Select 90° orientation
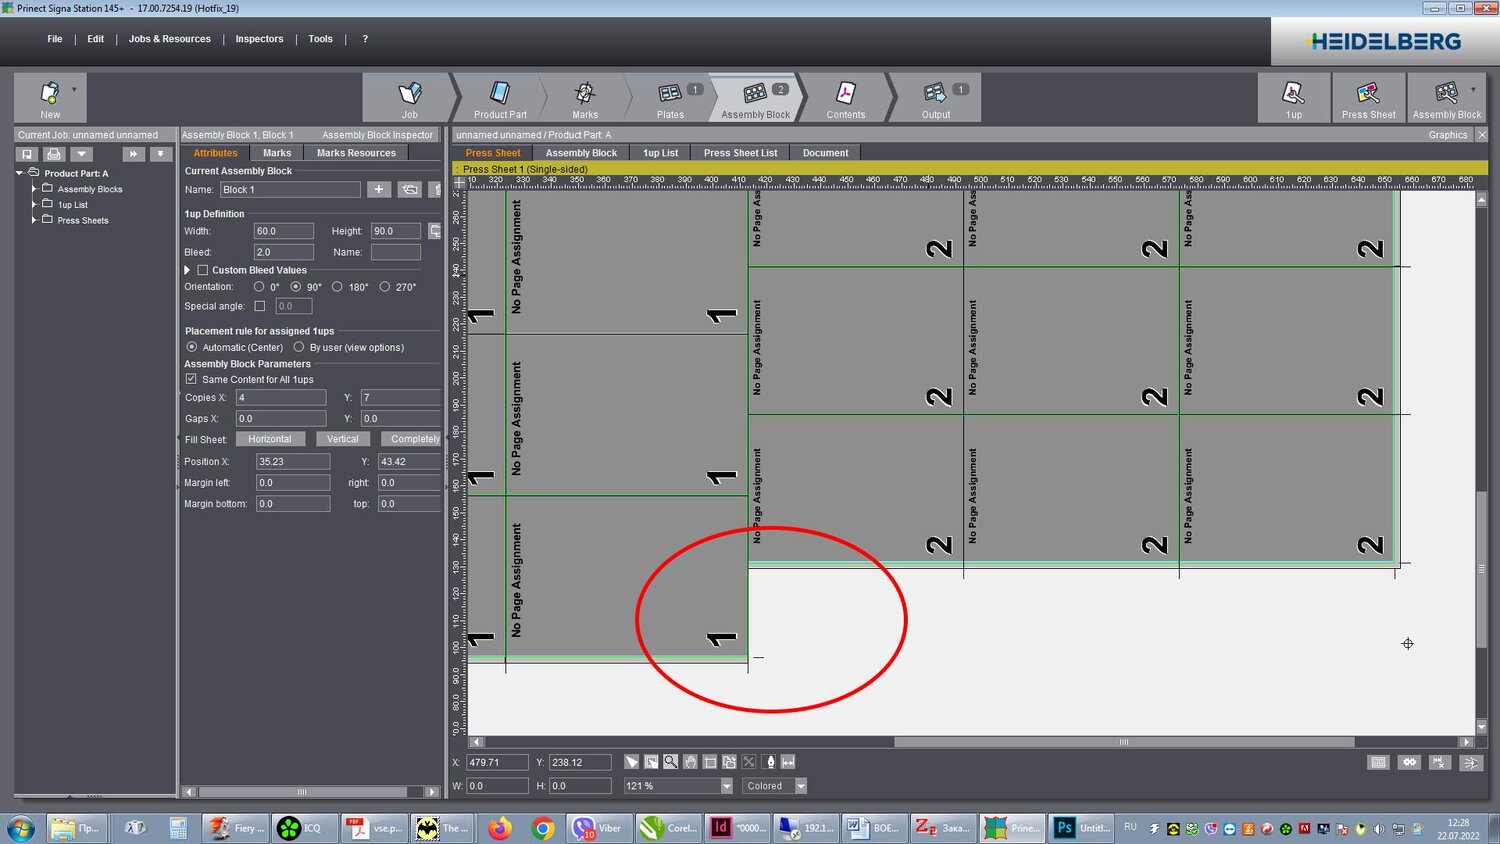This screenshot has width=1500, height=844. (296, 287)
